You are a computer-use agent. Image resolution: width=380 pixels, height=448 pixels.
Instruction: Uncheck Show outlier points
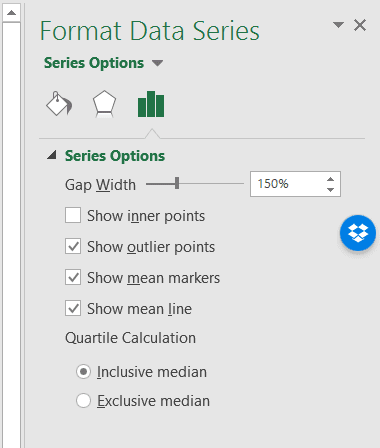pos(73,246)
